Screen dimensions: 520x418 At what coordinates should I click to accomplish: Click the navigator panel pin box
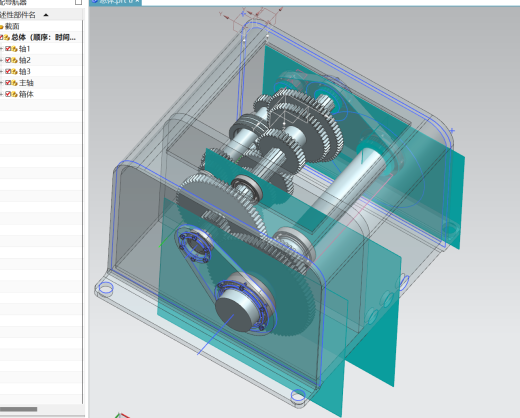point(78,2)
